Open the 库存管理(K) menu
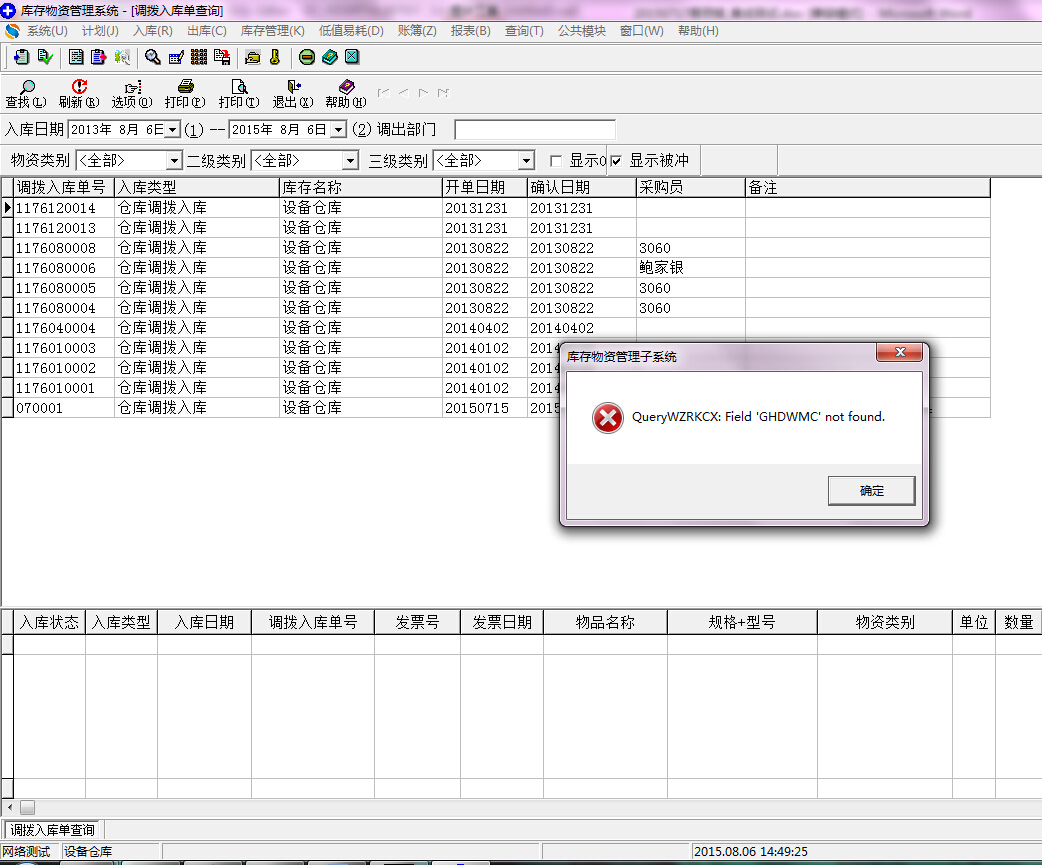 [x=272, y=31]
